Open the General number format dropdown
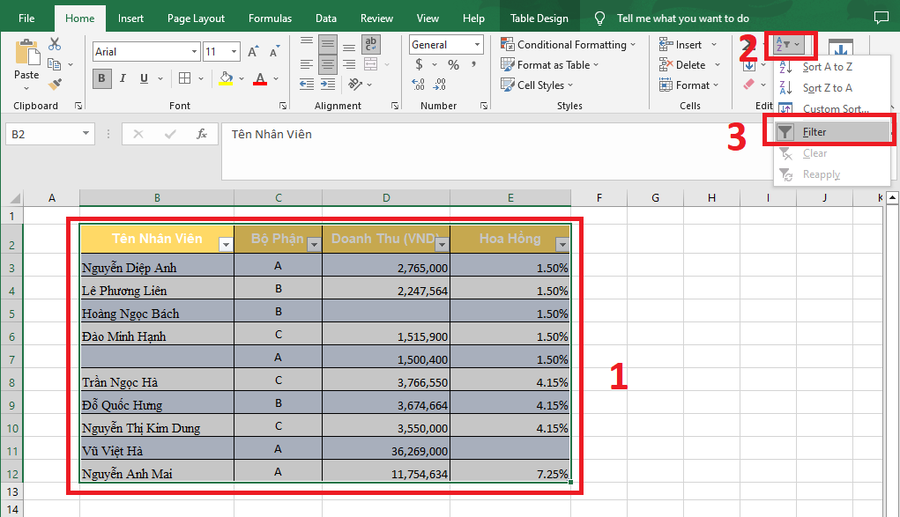The width and height of the screenshot is (900, 517). tap(476, 44)
